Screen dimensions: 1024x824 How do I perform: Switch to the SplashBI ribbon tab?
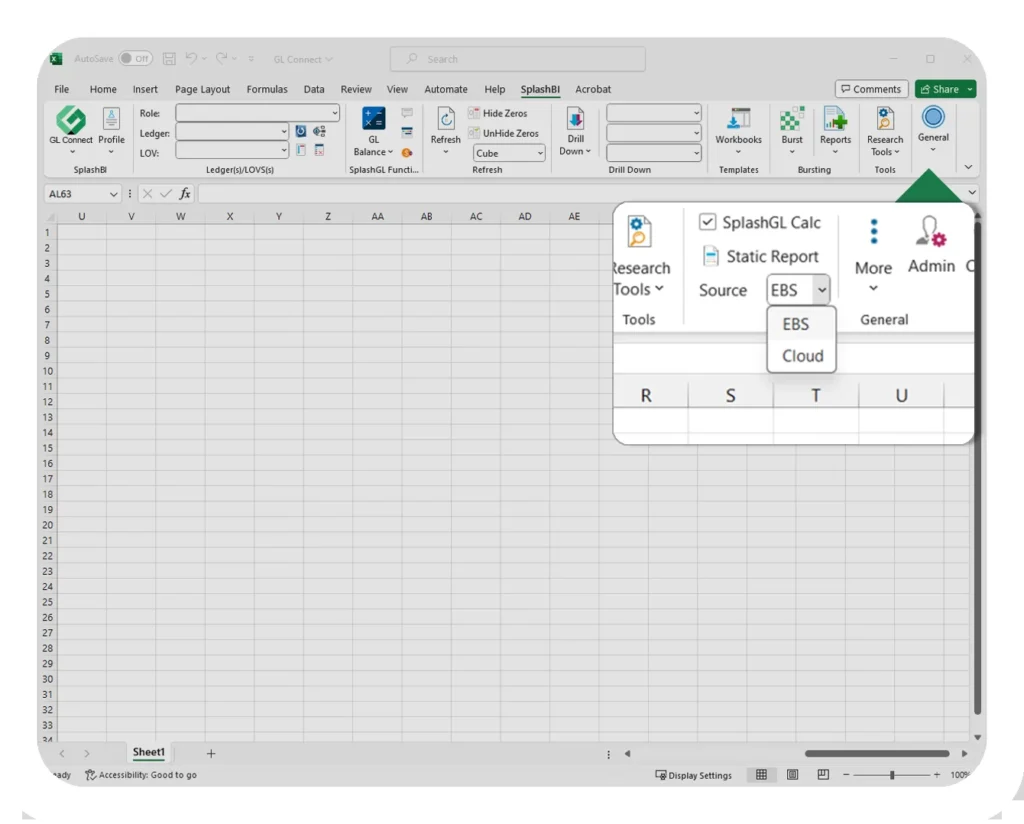coord(539,90)
